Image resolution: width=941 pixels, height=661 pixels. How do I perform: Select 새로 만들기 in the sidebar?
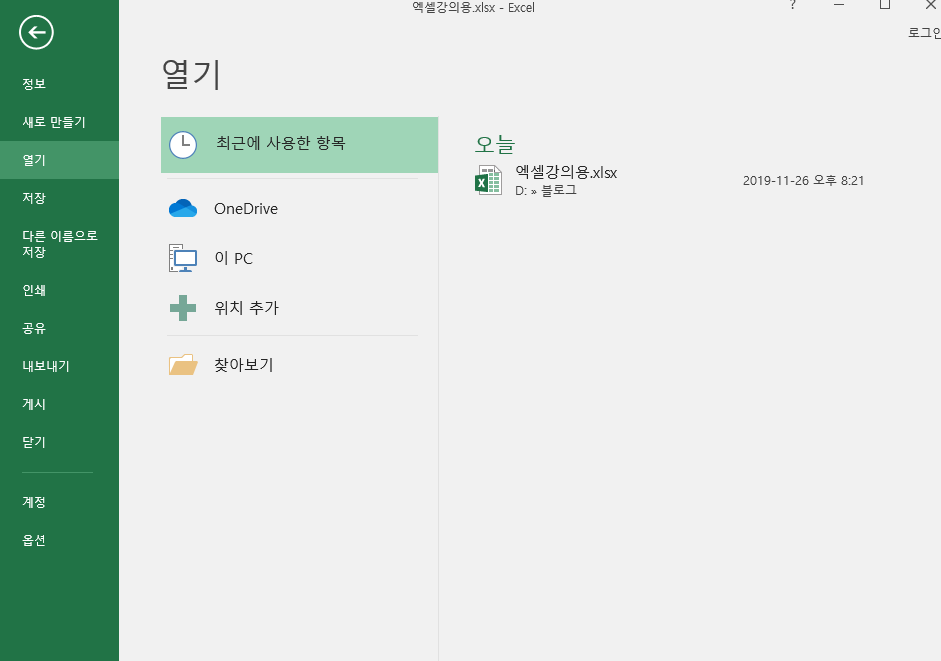click(54, 122)
